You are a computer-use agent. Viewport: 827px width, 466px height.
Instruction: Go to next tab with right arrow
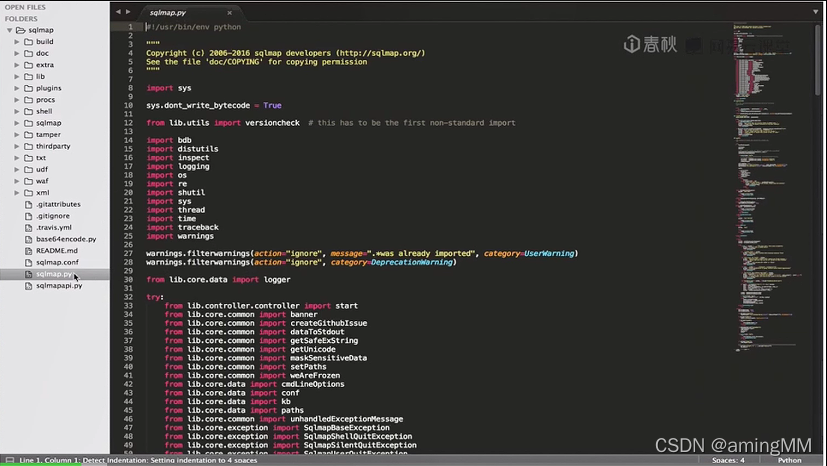tap(128, 12)
